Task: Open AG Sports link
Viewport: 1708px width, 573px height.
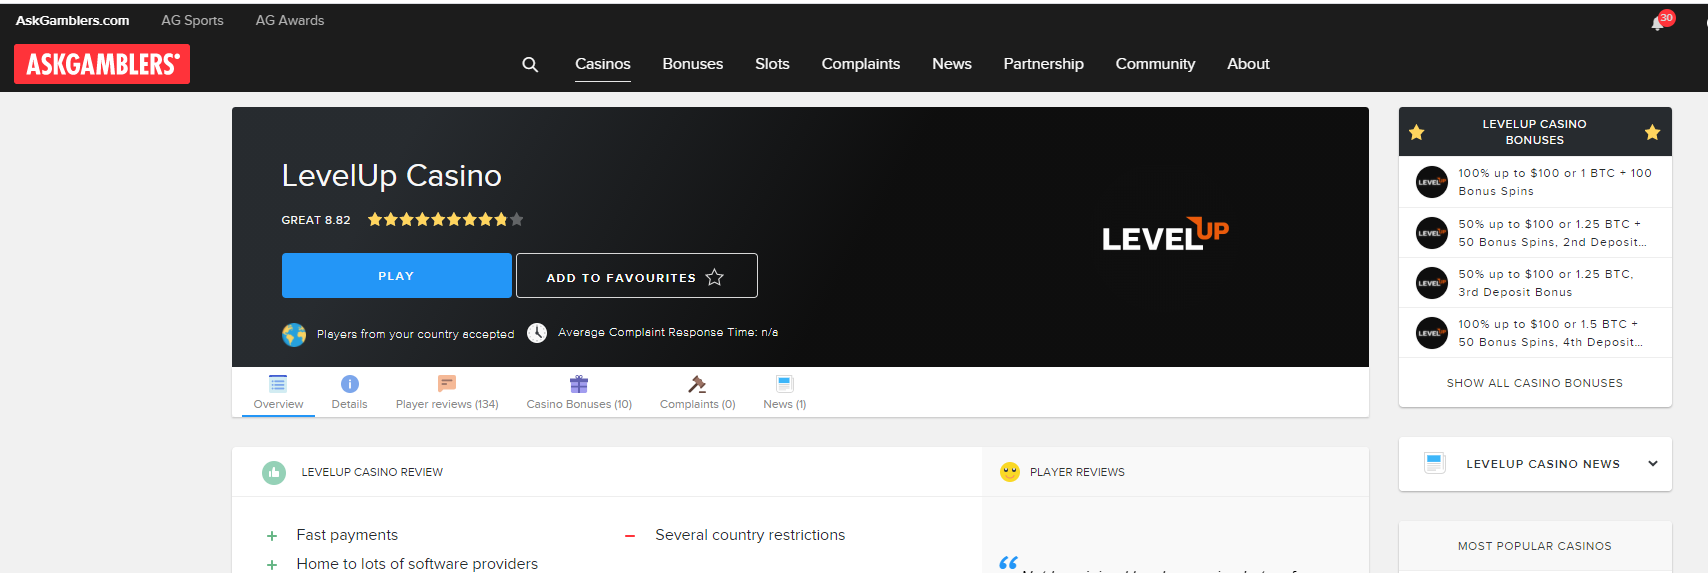Action: pos(192,20)
